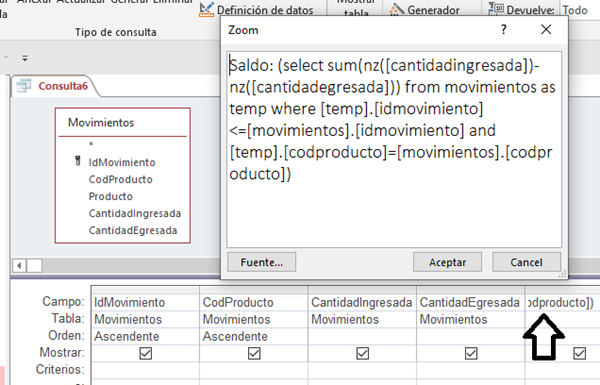600x385 pixels.
Task: Close the Zoom dialog with the X
Action: click(546, 29)
